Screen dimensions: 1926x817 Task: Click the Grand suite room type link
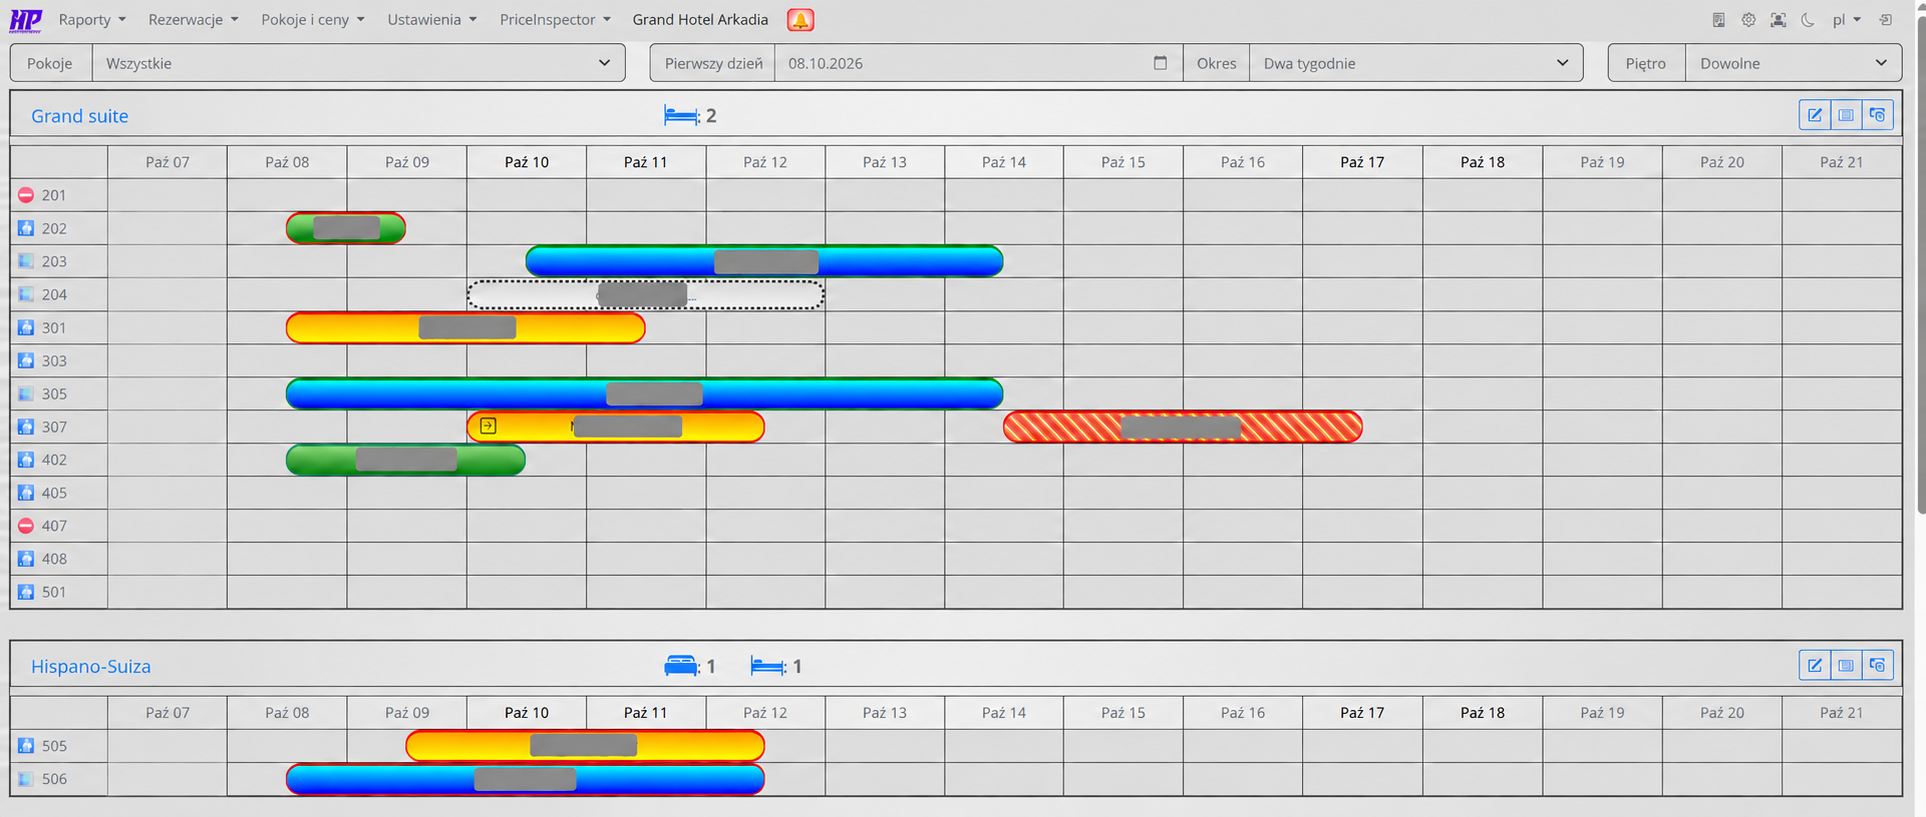click(x=80, y=116)
